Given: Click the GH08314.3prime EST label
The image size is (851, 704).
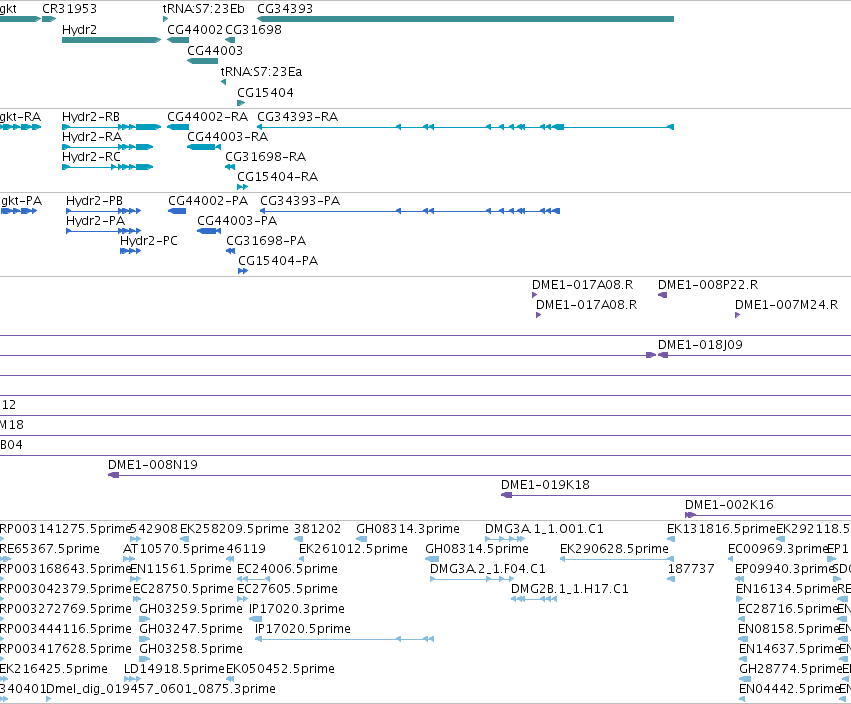Looking at the screenshot, I should click(x=408, y=529).
